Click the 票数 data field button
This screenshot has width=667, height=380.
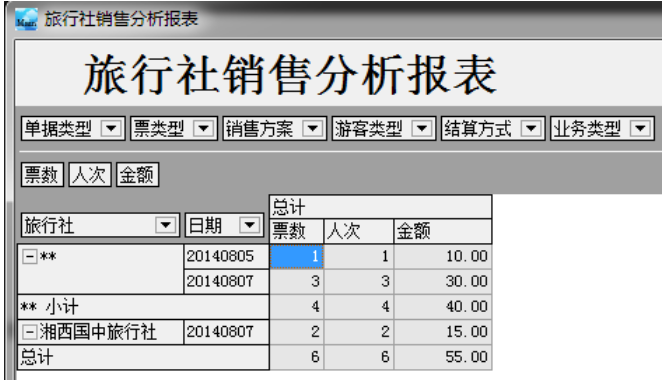42,174
